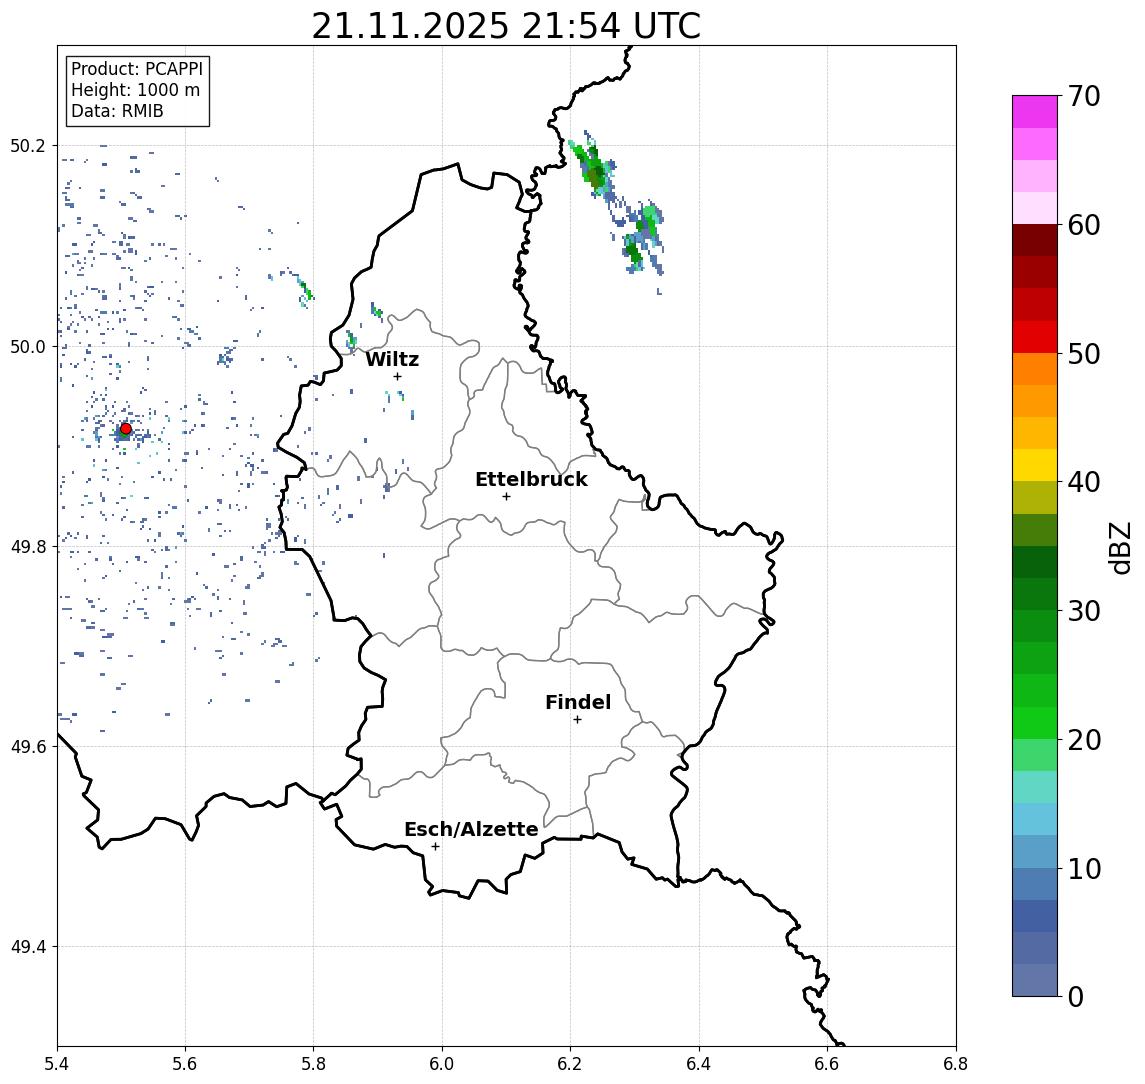Click the dBZ colorbar label
1145x1084 pixels.
point(1119,547)
